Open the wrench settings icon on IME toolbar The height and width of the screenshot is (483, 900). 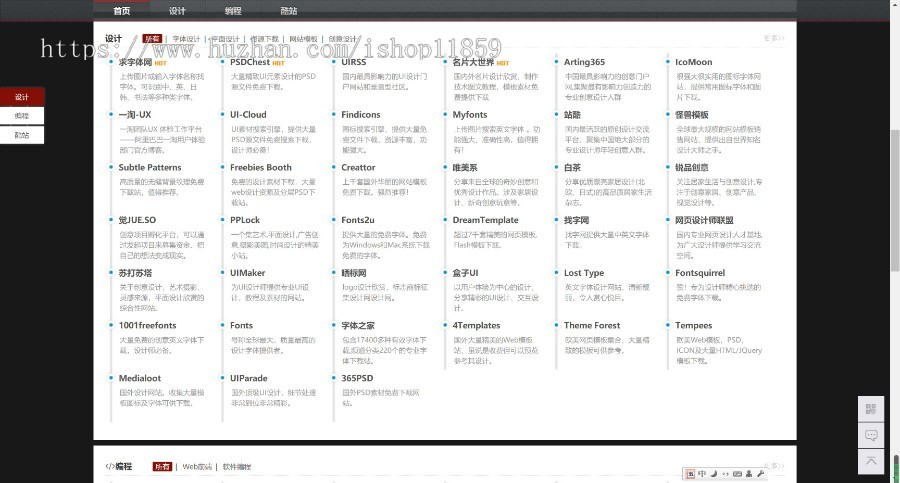click(x=761, y=474)
